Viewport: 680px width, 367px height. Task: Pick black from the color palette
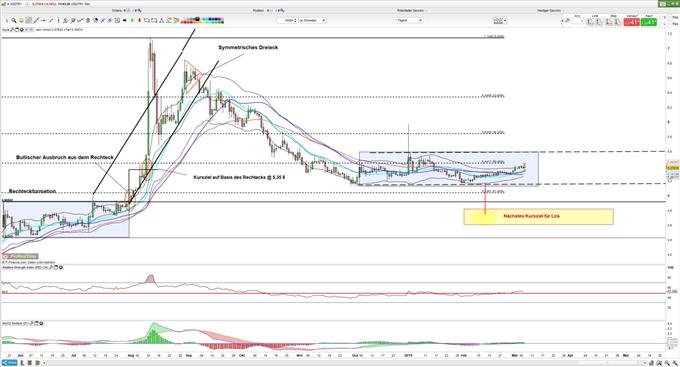click(197, 19)
